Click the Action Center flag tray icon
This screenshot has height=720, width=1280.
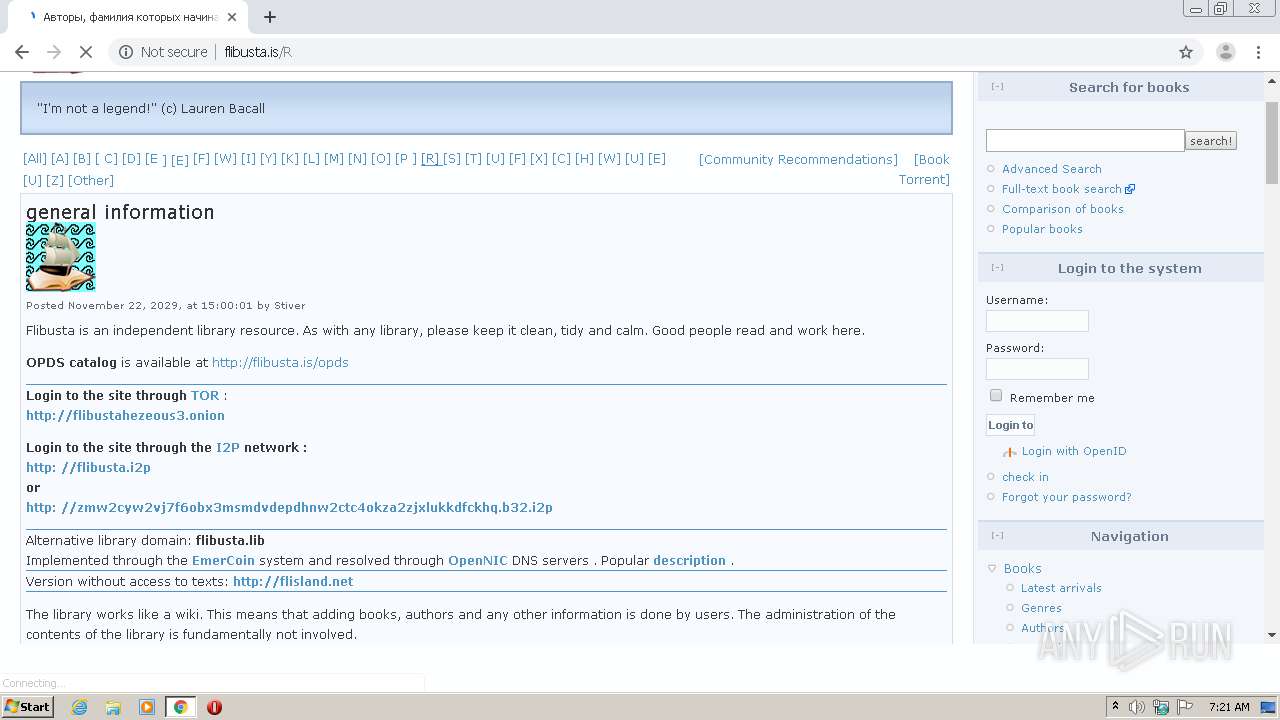(1184, 707)
